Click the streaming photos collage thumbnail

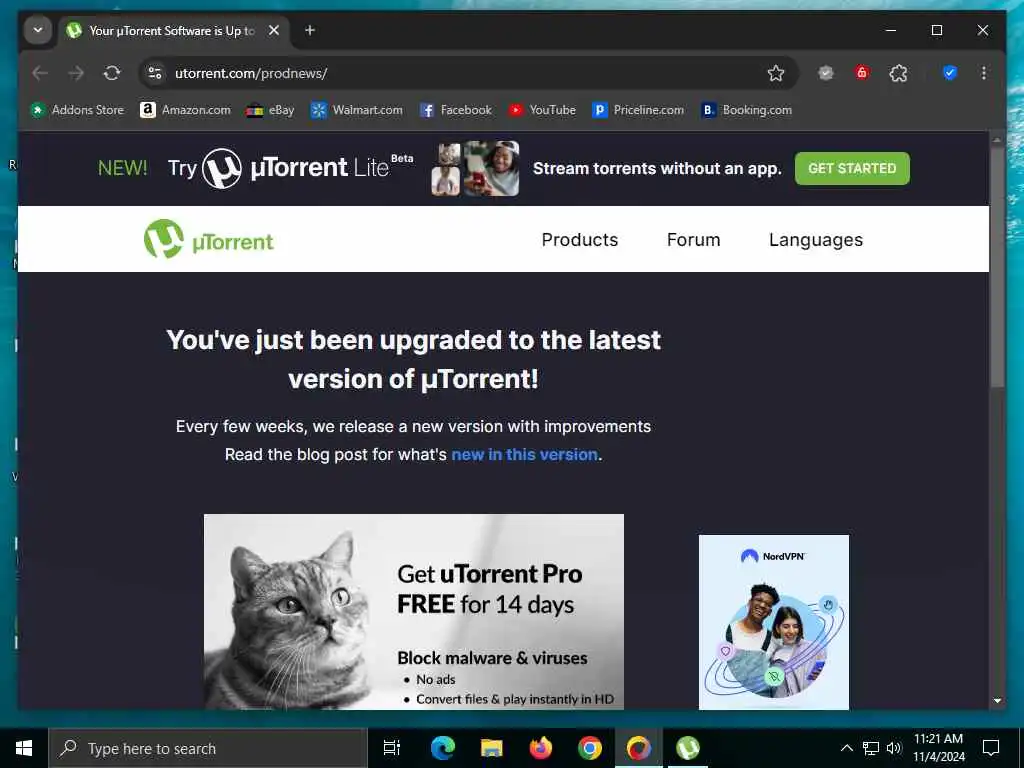point(475,168)
